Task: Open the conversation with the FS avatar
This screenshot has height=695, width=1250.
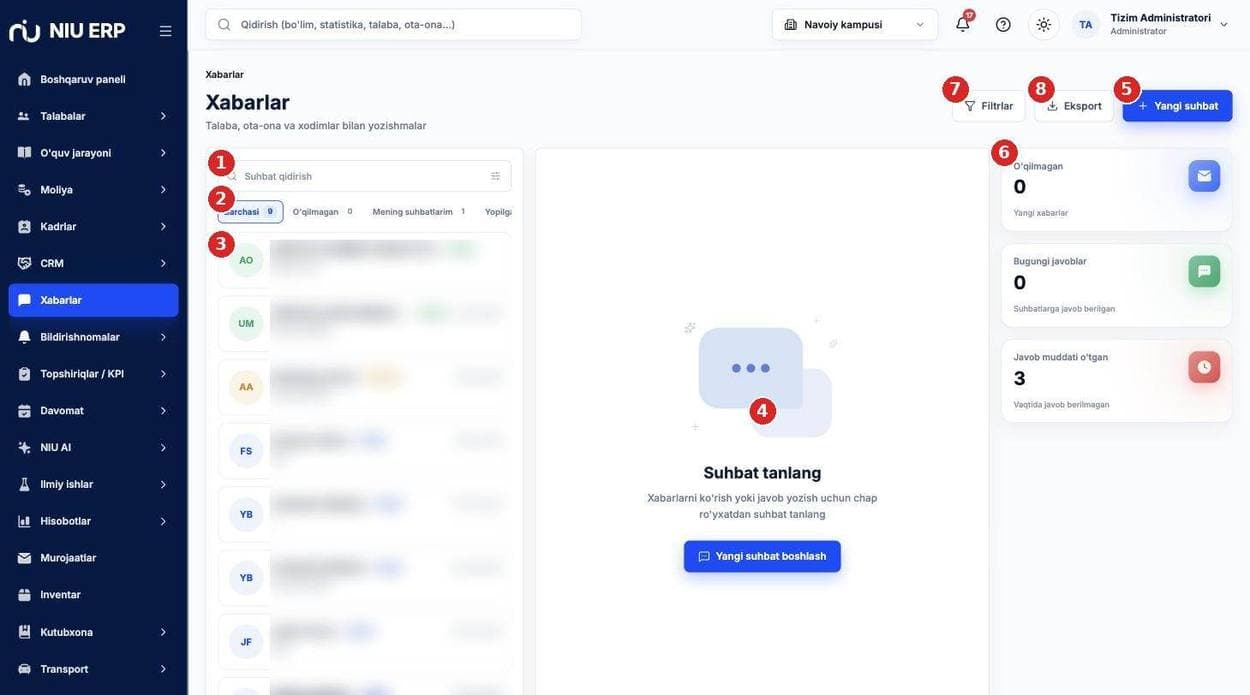Action: coord(364,451)
